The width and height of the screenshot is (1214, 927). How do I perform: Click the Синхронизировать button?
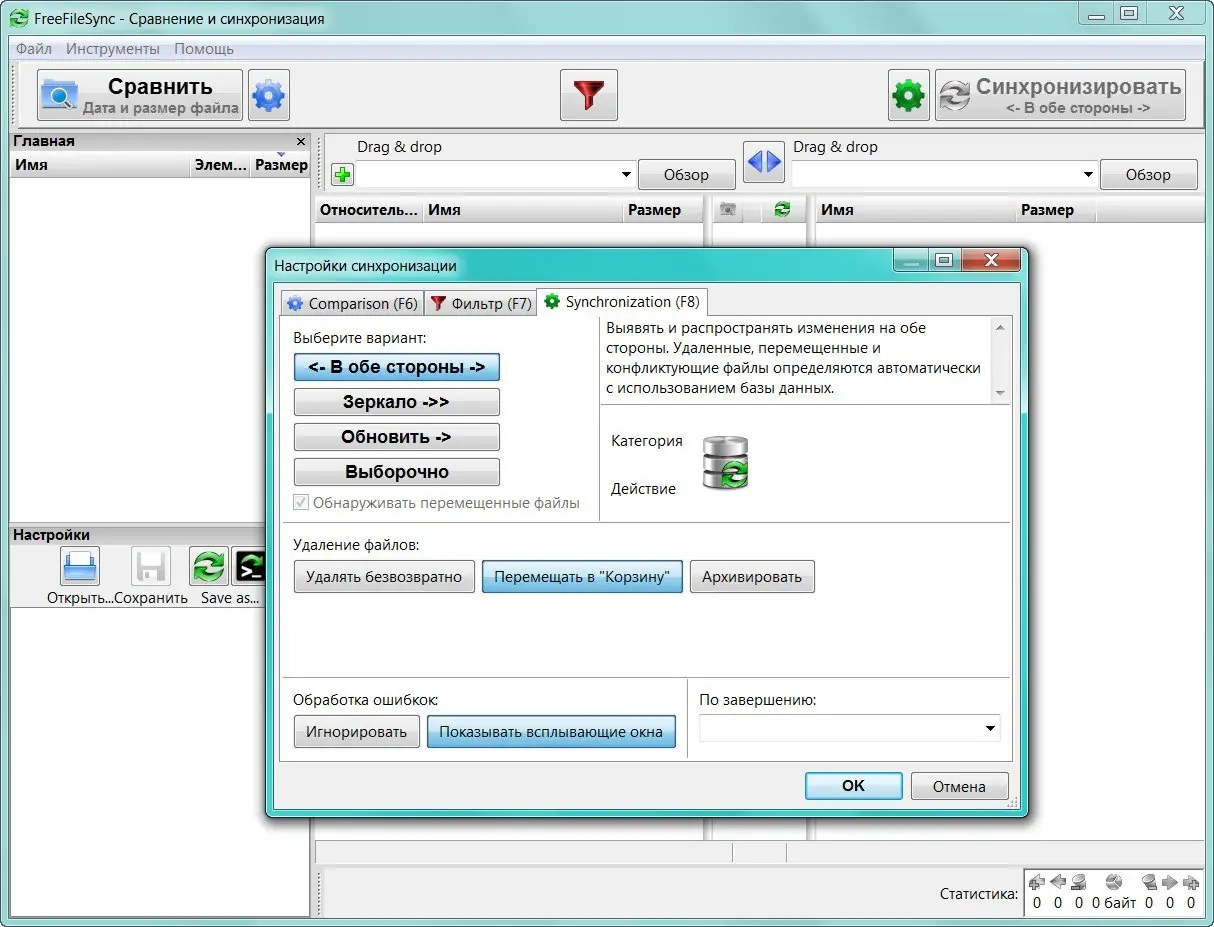tap(1060, 95)
